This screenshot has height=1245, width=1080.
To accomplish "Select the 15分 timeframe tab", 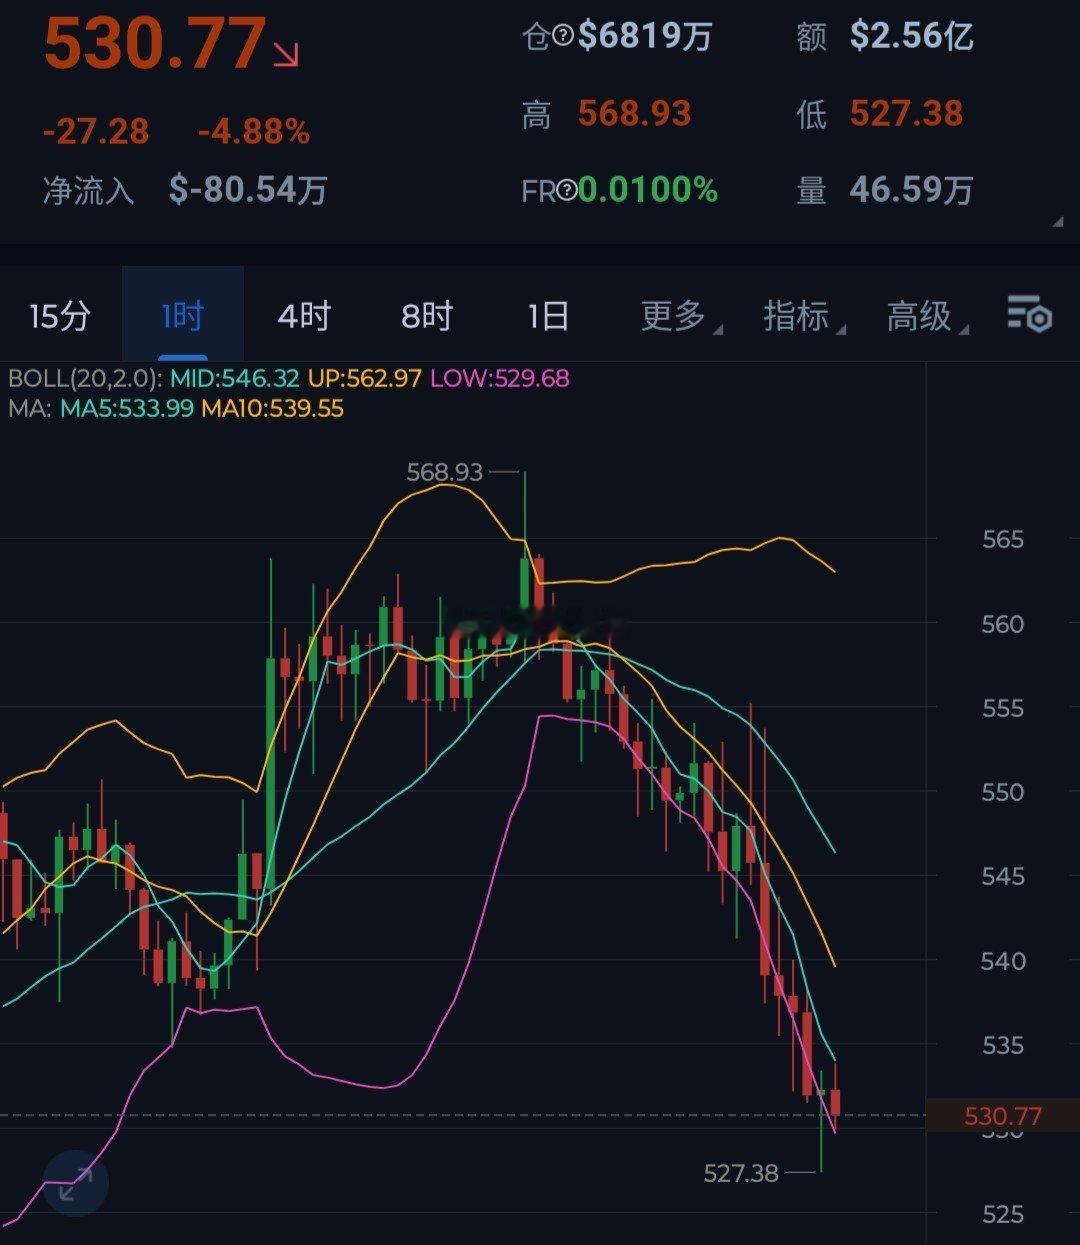I will 60,316.
